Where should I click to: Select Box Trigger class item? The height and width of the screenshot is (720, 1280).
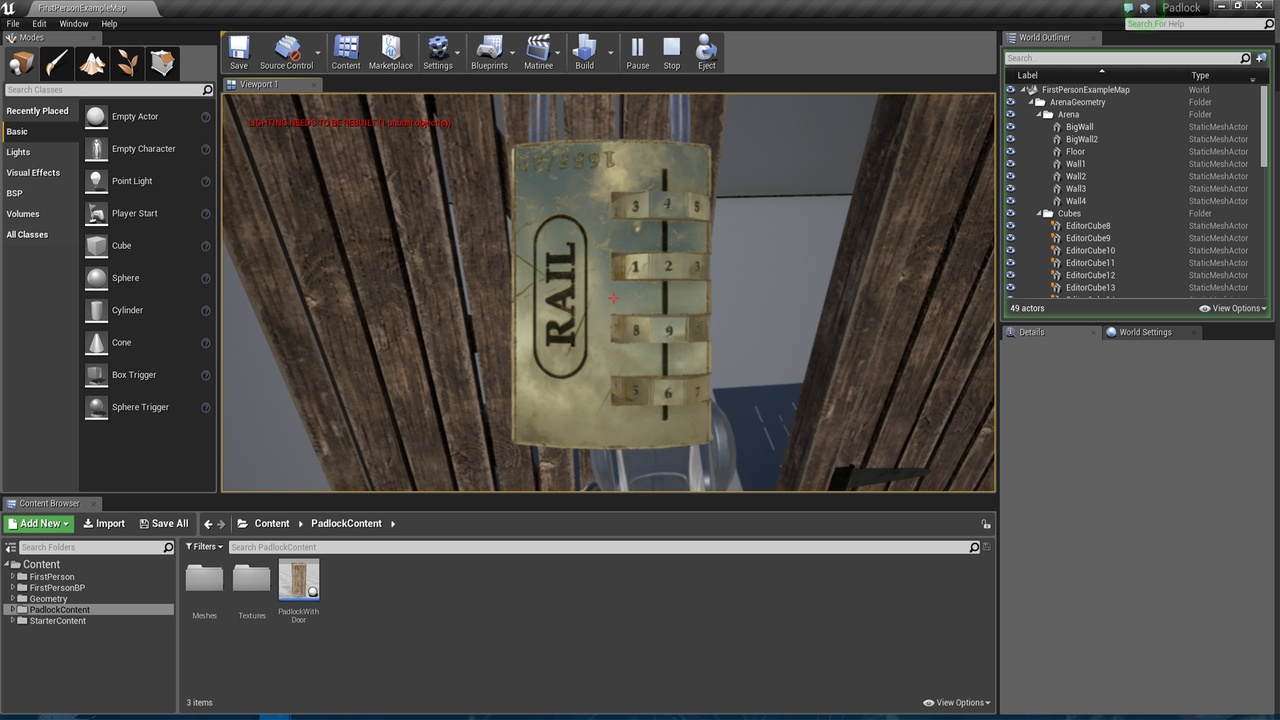coord(148,375)
